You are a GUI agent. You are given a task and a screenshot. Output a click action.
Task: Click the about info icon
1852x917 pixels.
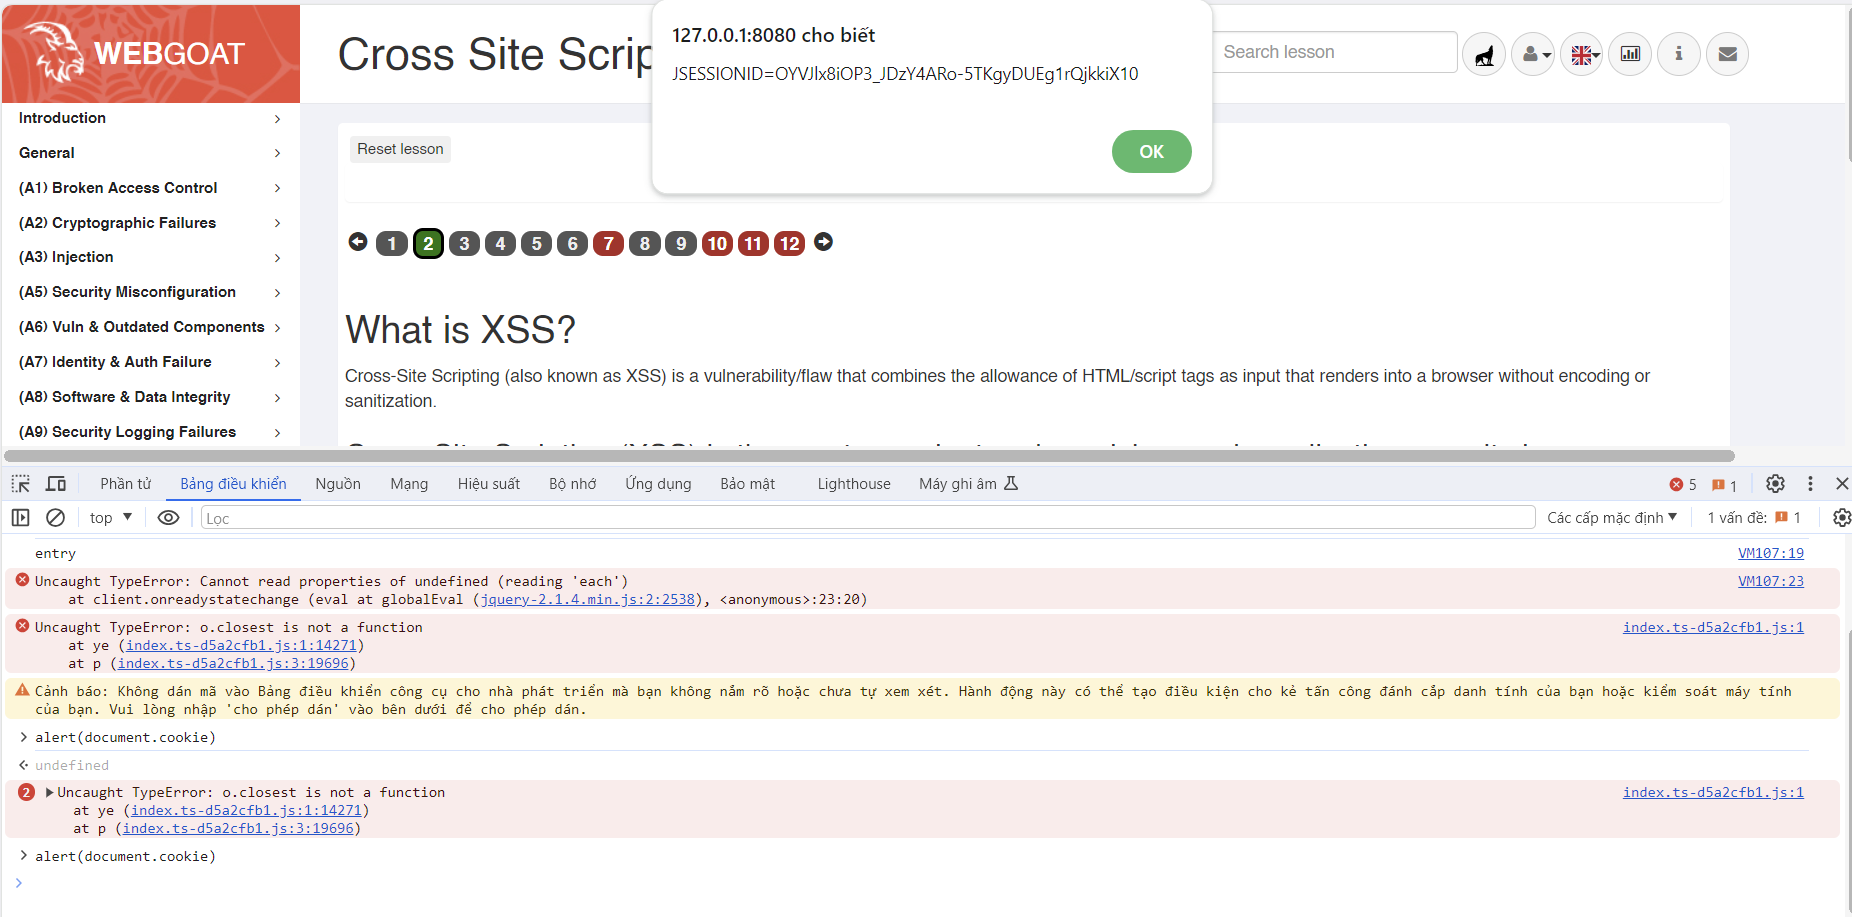1679,54
